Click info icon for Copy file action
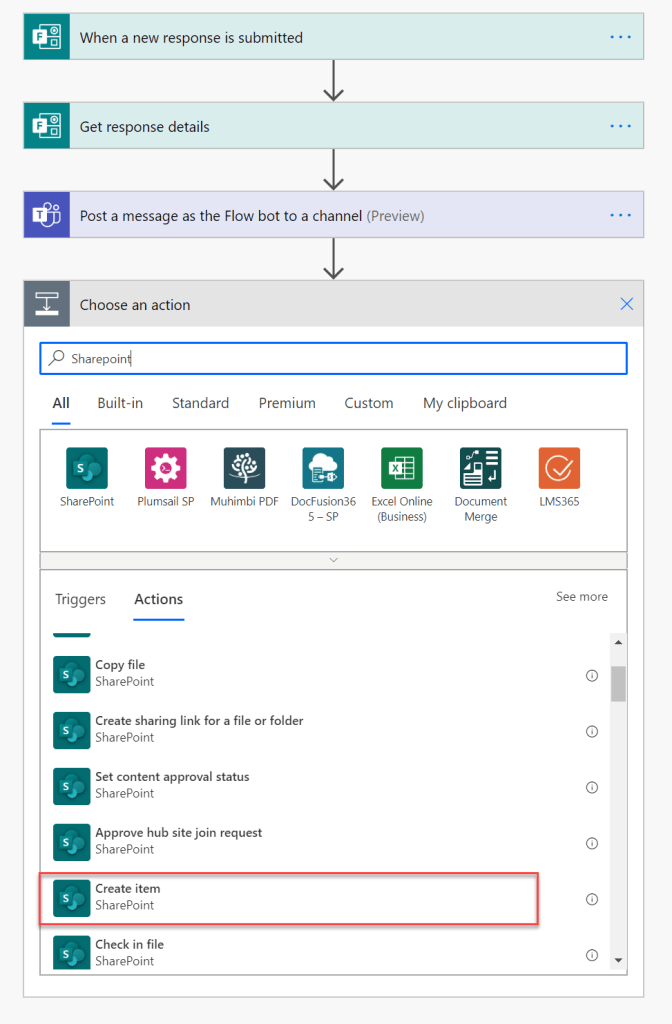Image resolution: width=672 pixels, height=1024 pixels. (x=592, y=675)
